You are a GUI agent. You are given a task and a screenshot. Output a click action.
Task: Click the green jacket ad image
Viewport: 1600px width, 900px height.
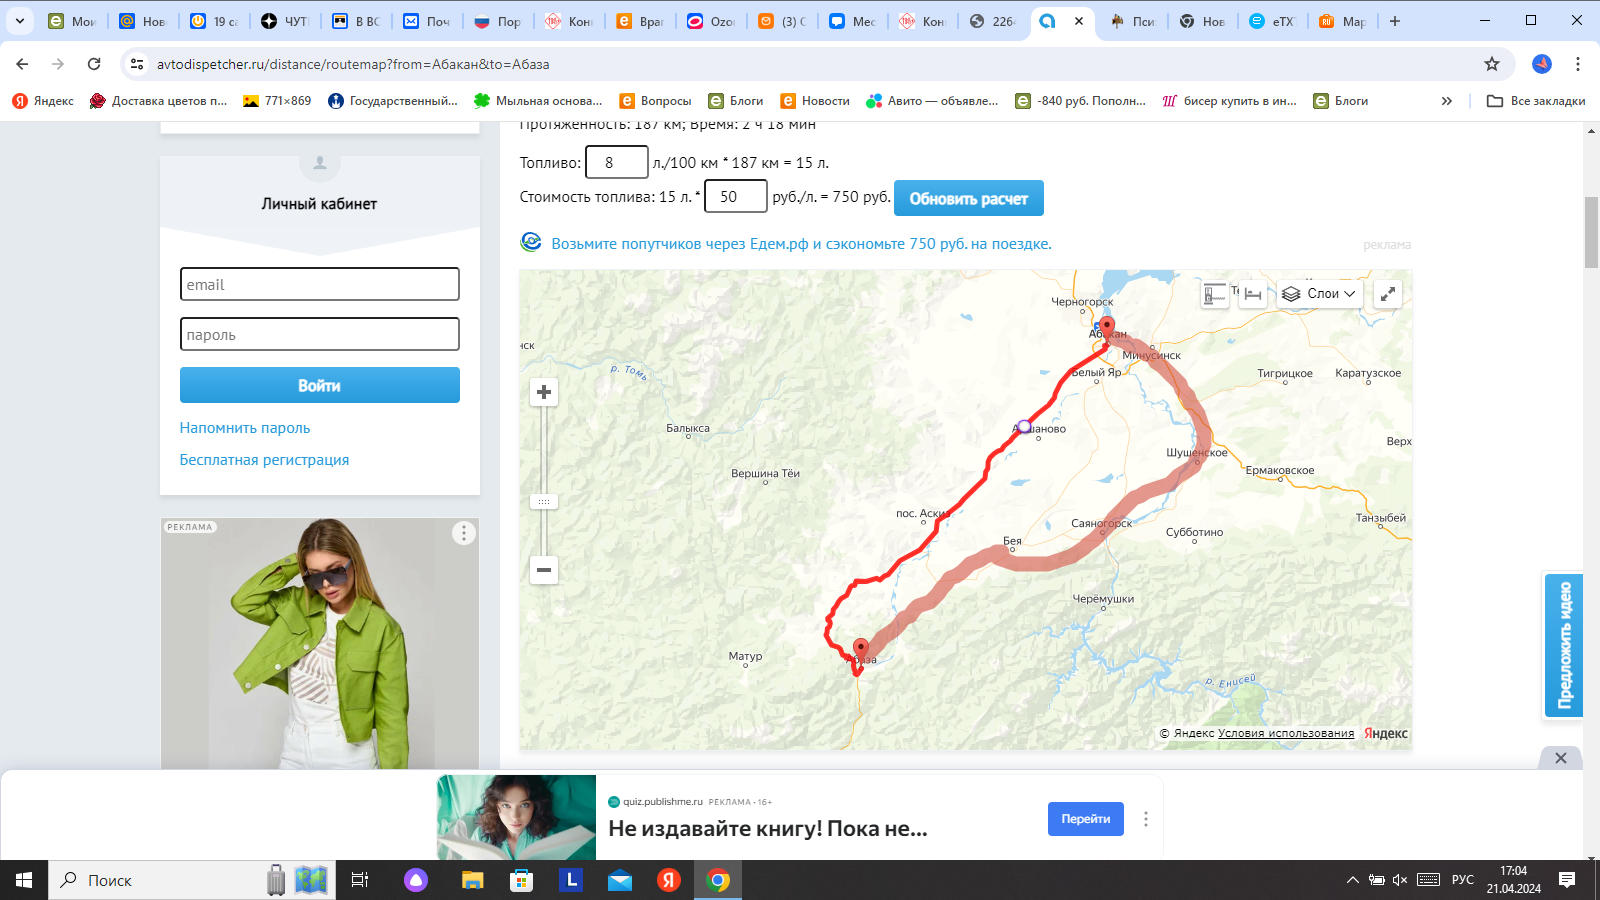pyautogui.click(x=320, y=643)
